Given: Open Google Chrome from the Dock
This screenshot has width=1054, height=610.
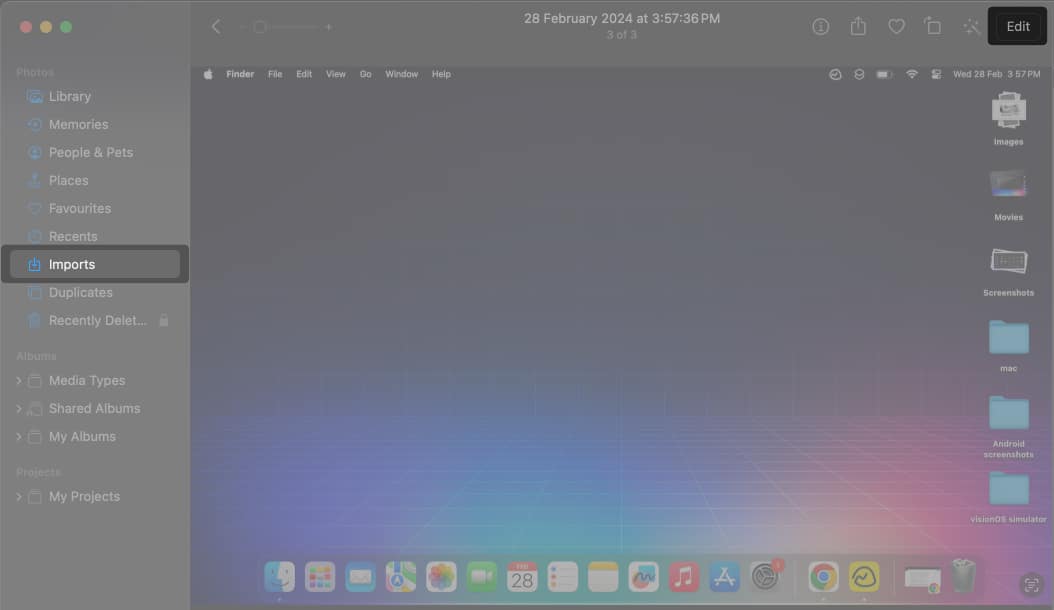Looking at the screenshot, I should [x=823, y=577].
